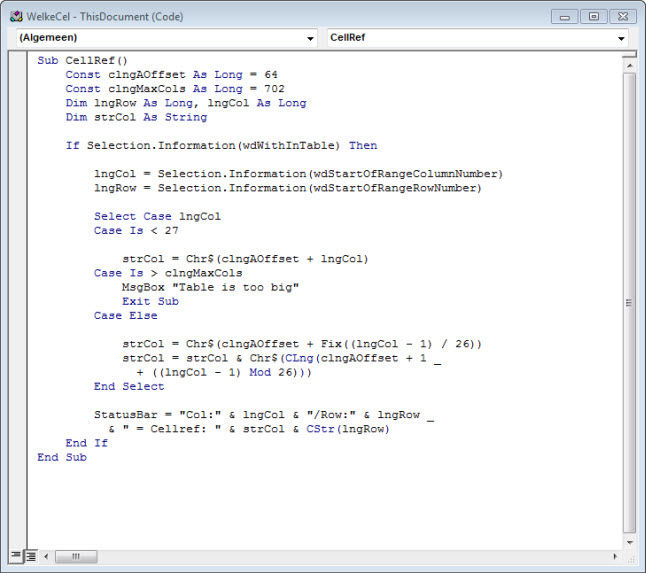Click the 'Mod 26)))' continuation line
646x573 pixels.
(x=224, y=373)
